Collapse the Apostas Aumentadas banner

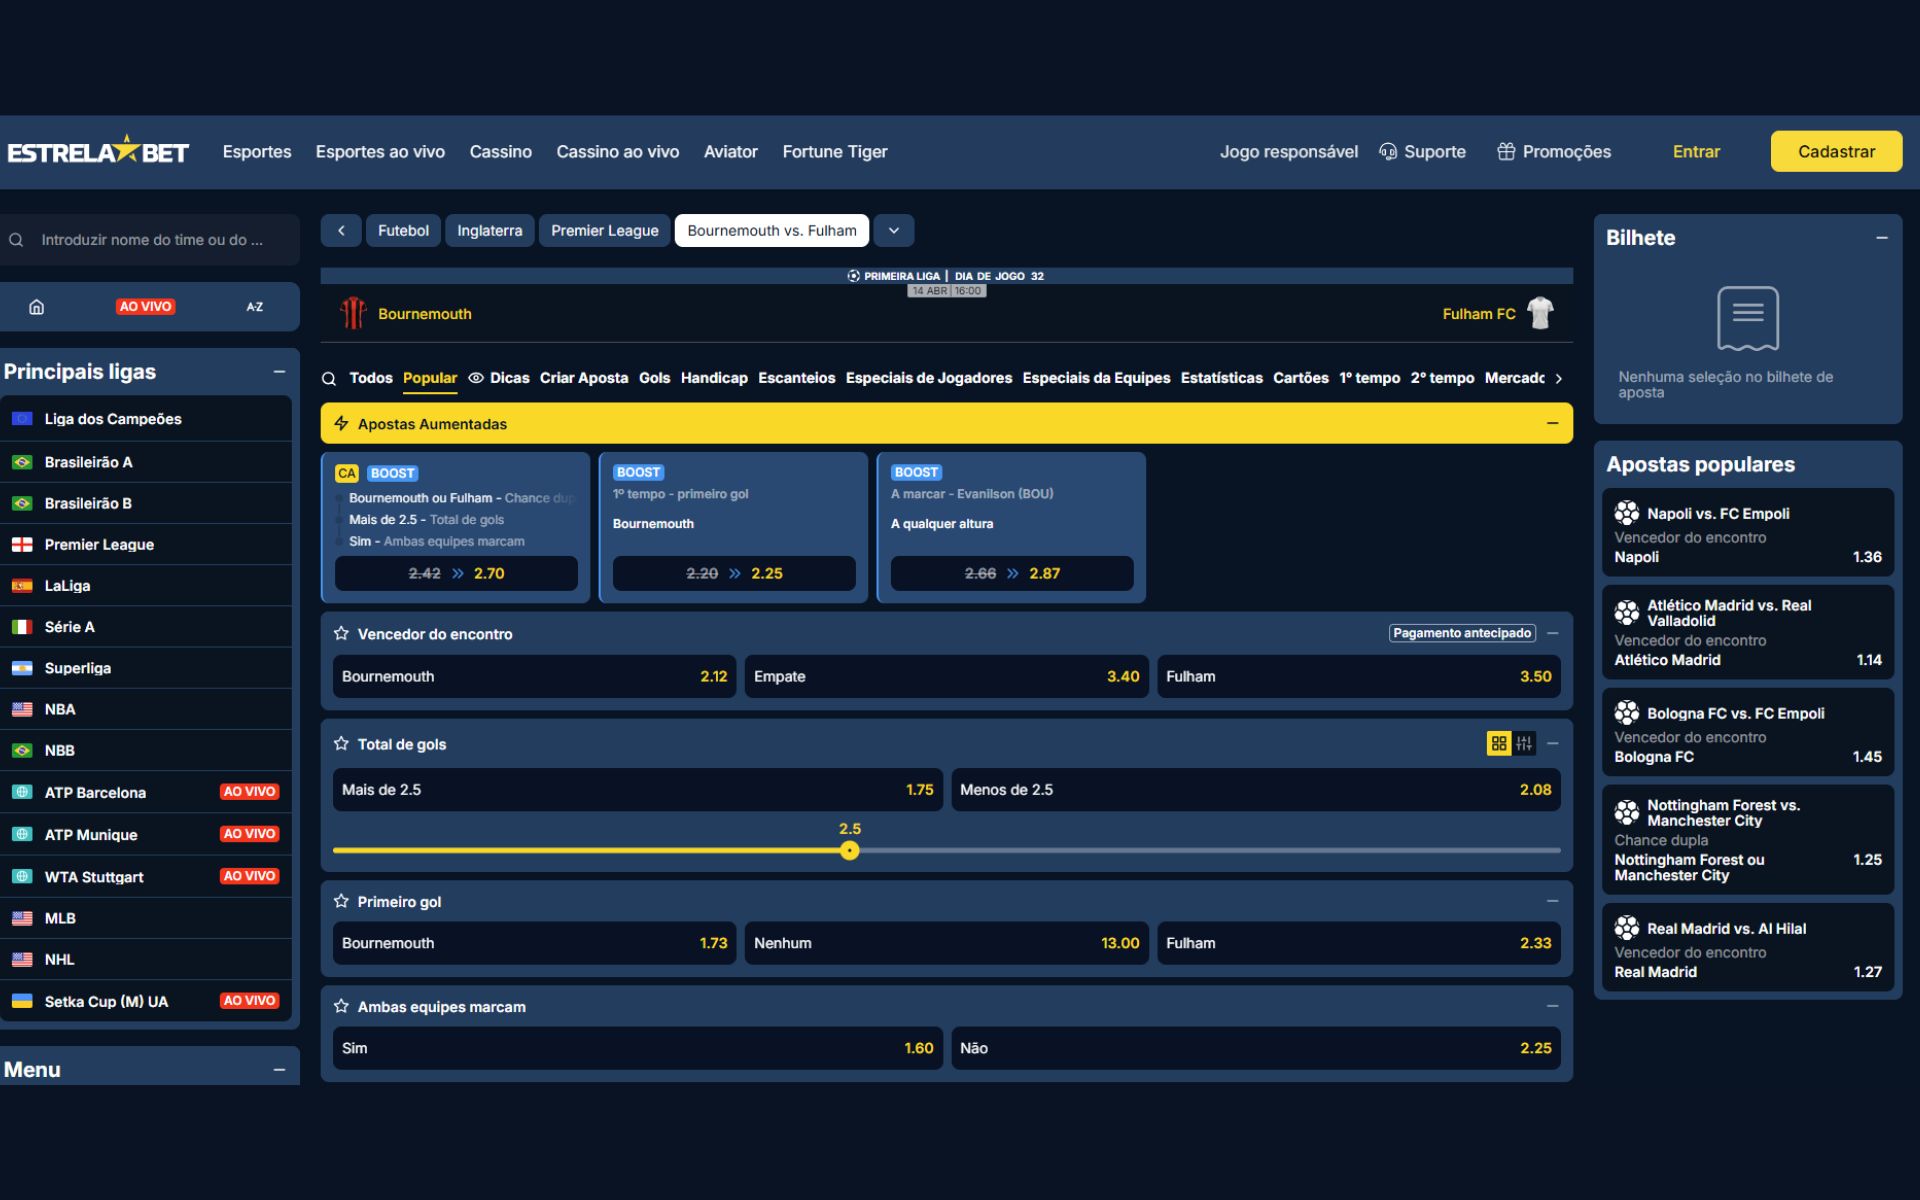click(1552, 423)
